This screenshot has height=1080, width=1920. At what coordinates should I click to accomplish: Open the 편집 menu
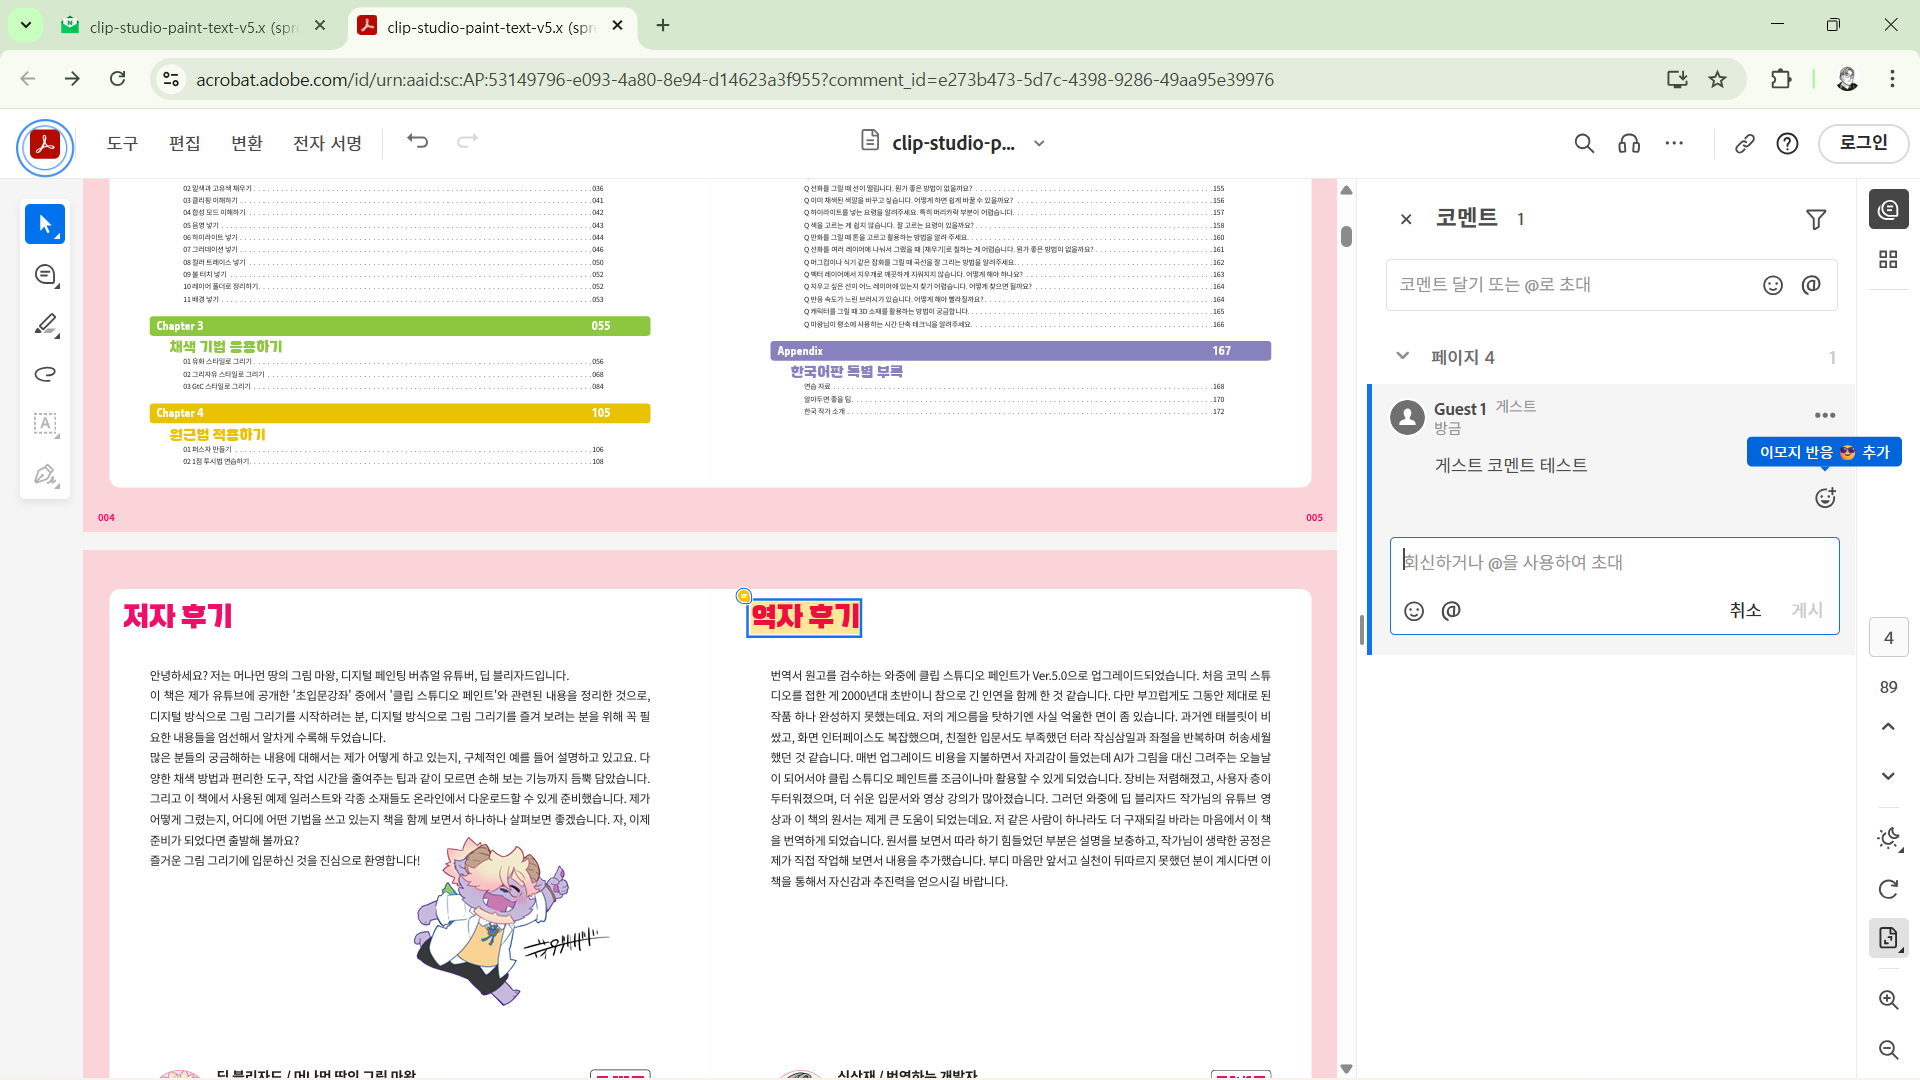click(x=184, y=144)
